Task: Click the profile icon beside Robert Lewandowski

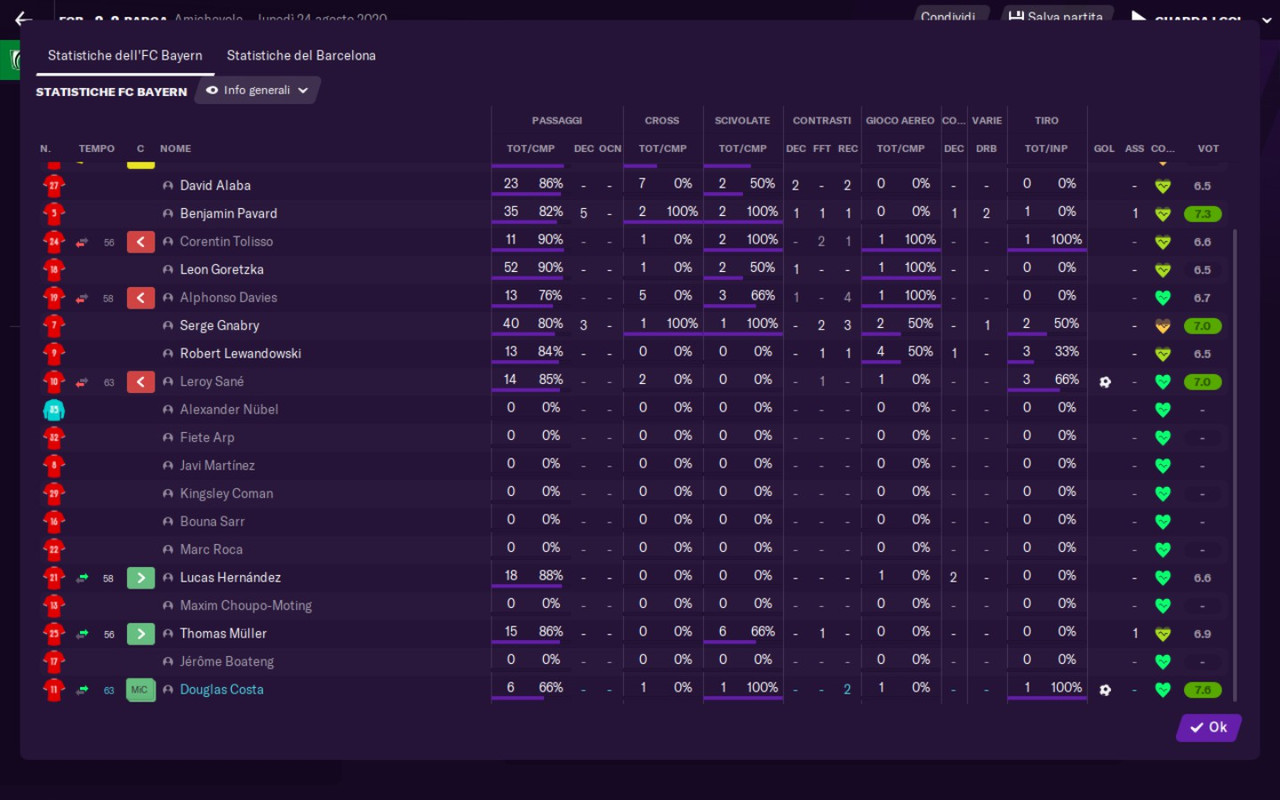Action: tap(168, 354)
